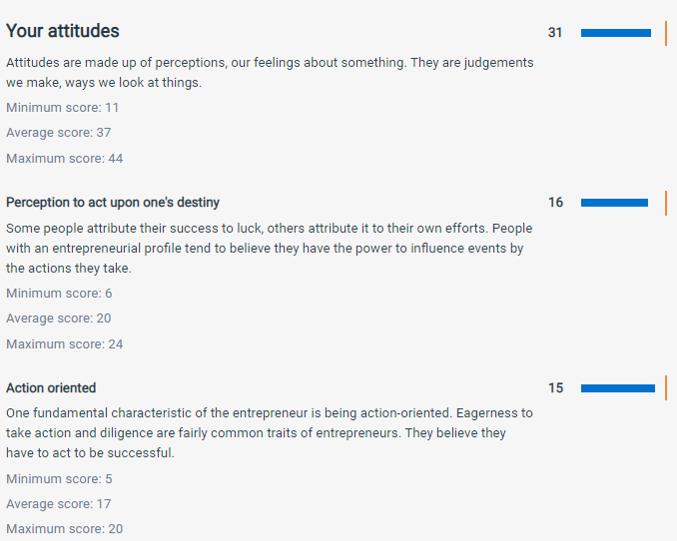Click the orange marker beside attitudes score 31
This screenshot has height=541, width=677.
[666, 33]
